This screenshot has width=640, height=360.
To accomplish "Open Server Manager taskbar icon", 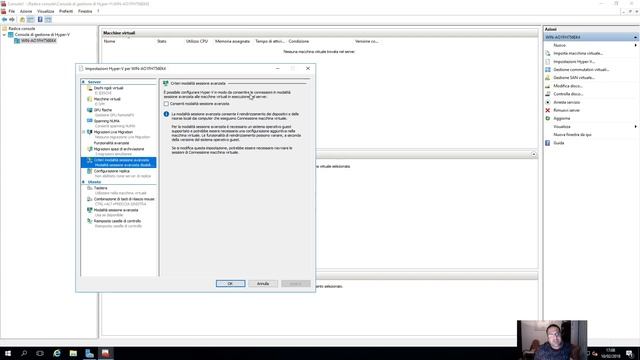I will click(89, 353).
